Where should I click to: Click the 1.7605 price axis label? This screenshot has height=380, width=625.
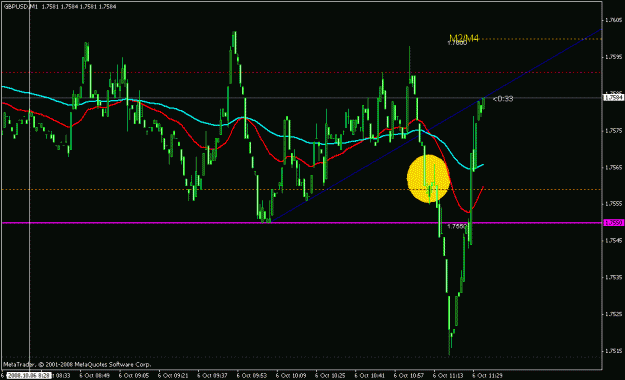(613, 20)
